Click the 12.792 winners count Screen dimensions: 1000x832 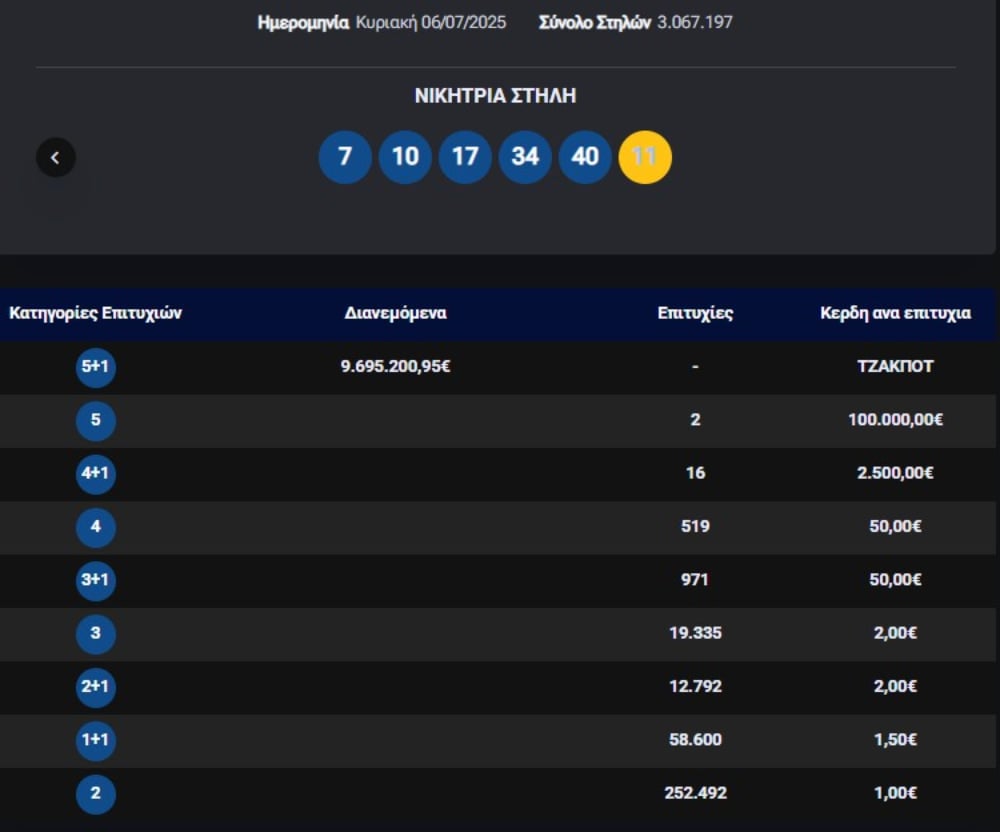[x=695, y=687]
